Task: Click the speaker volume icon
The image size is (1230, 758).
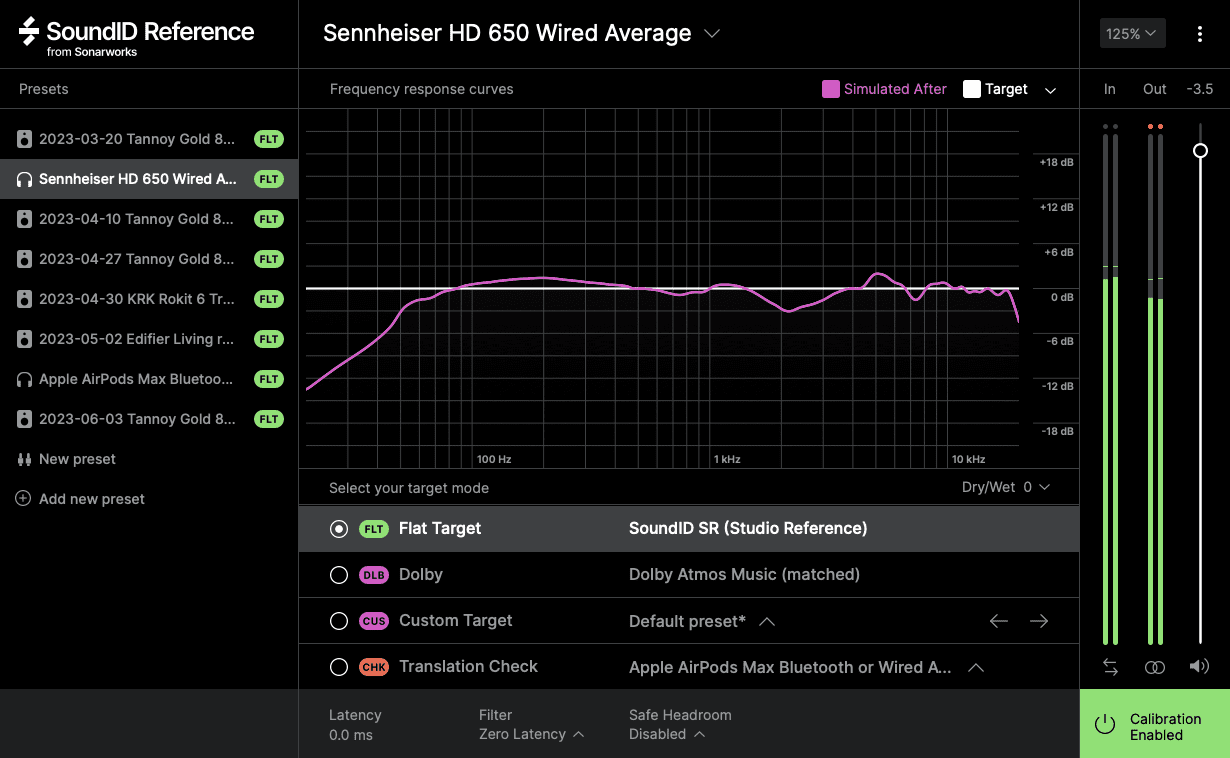Action: tap(1199, 666)
